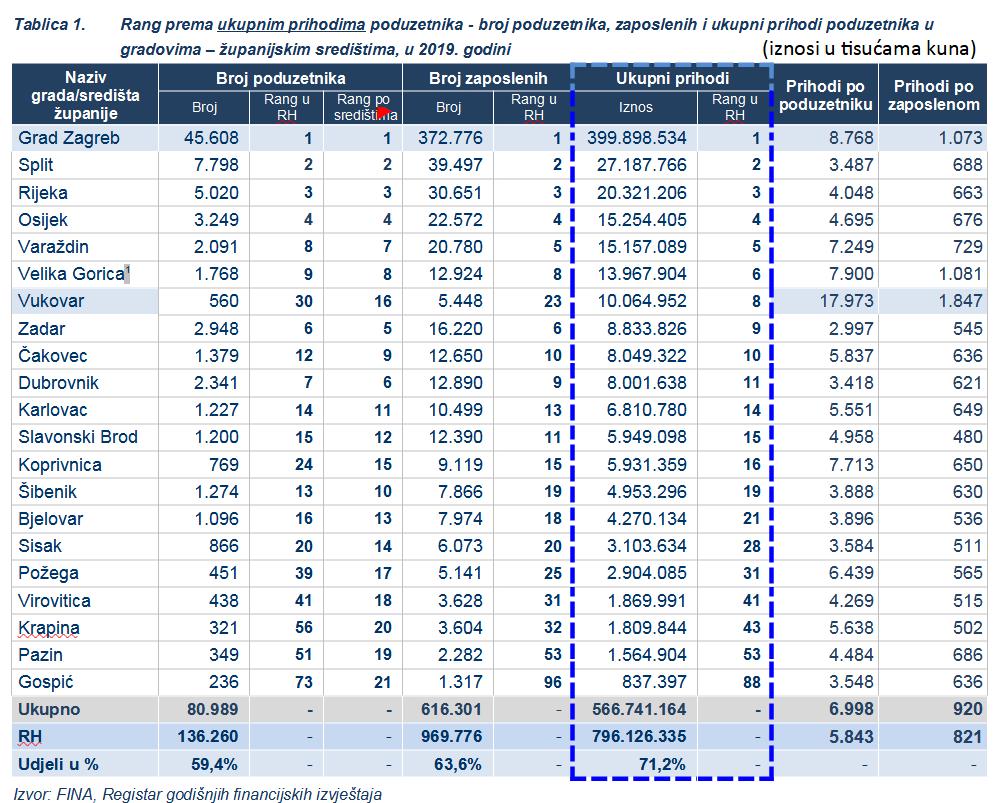The width and height of the screenshot is (995, 803).
Task: Select the Grad Zagreb city name cell
Action: pyautogui.click(x=84, y=138)
